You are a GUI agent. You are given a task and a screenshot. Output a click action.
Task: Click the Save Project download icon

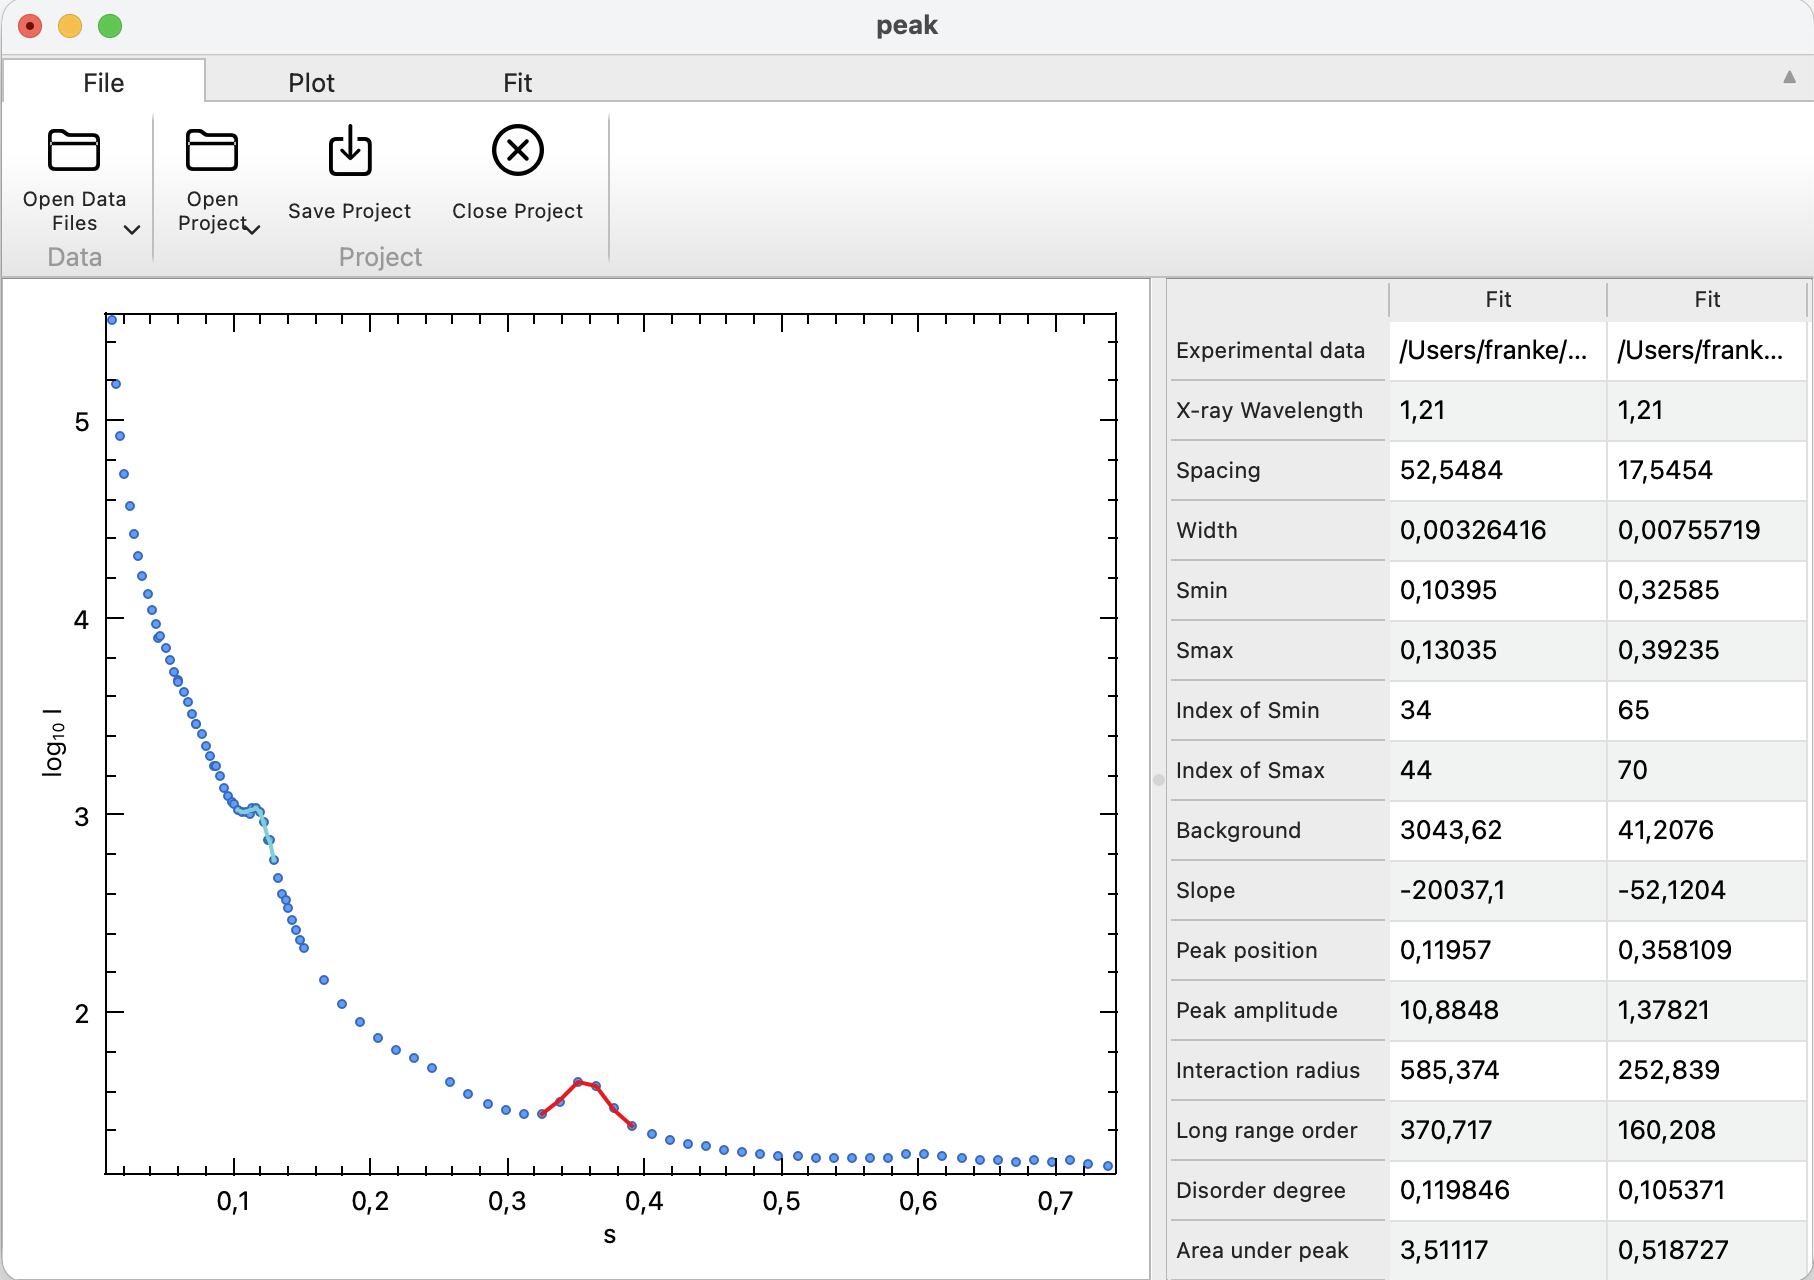(349, 152)
